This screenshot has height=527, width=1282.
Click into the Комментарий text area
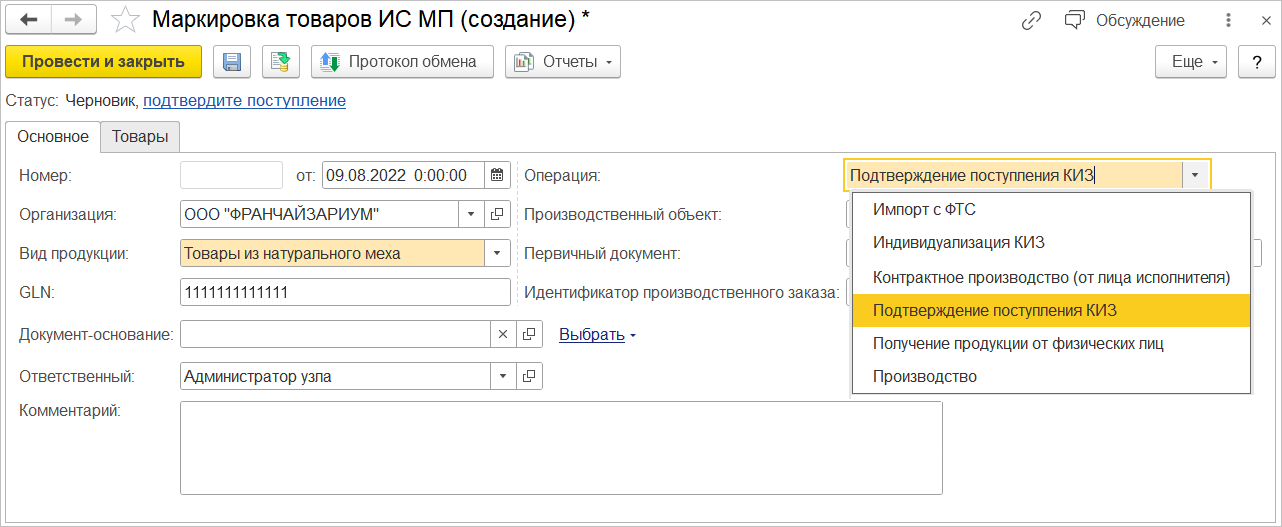[561, 448]
